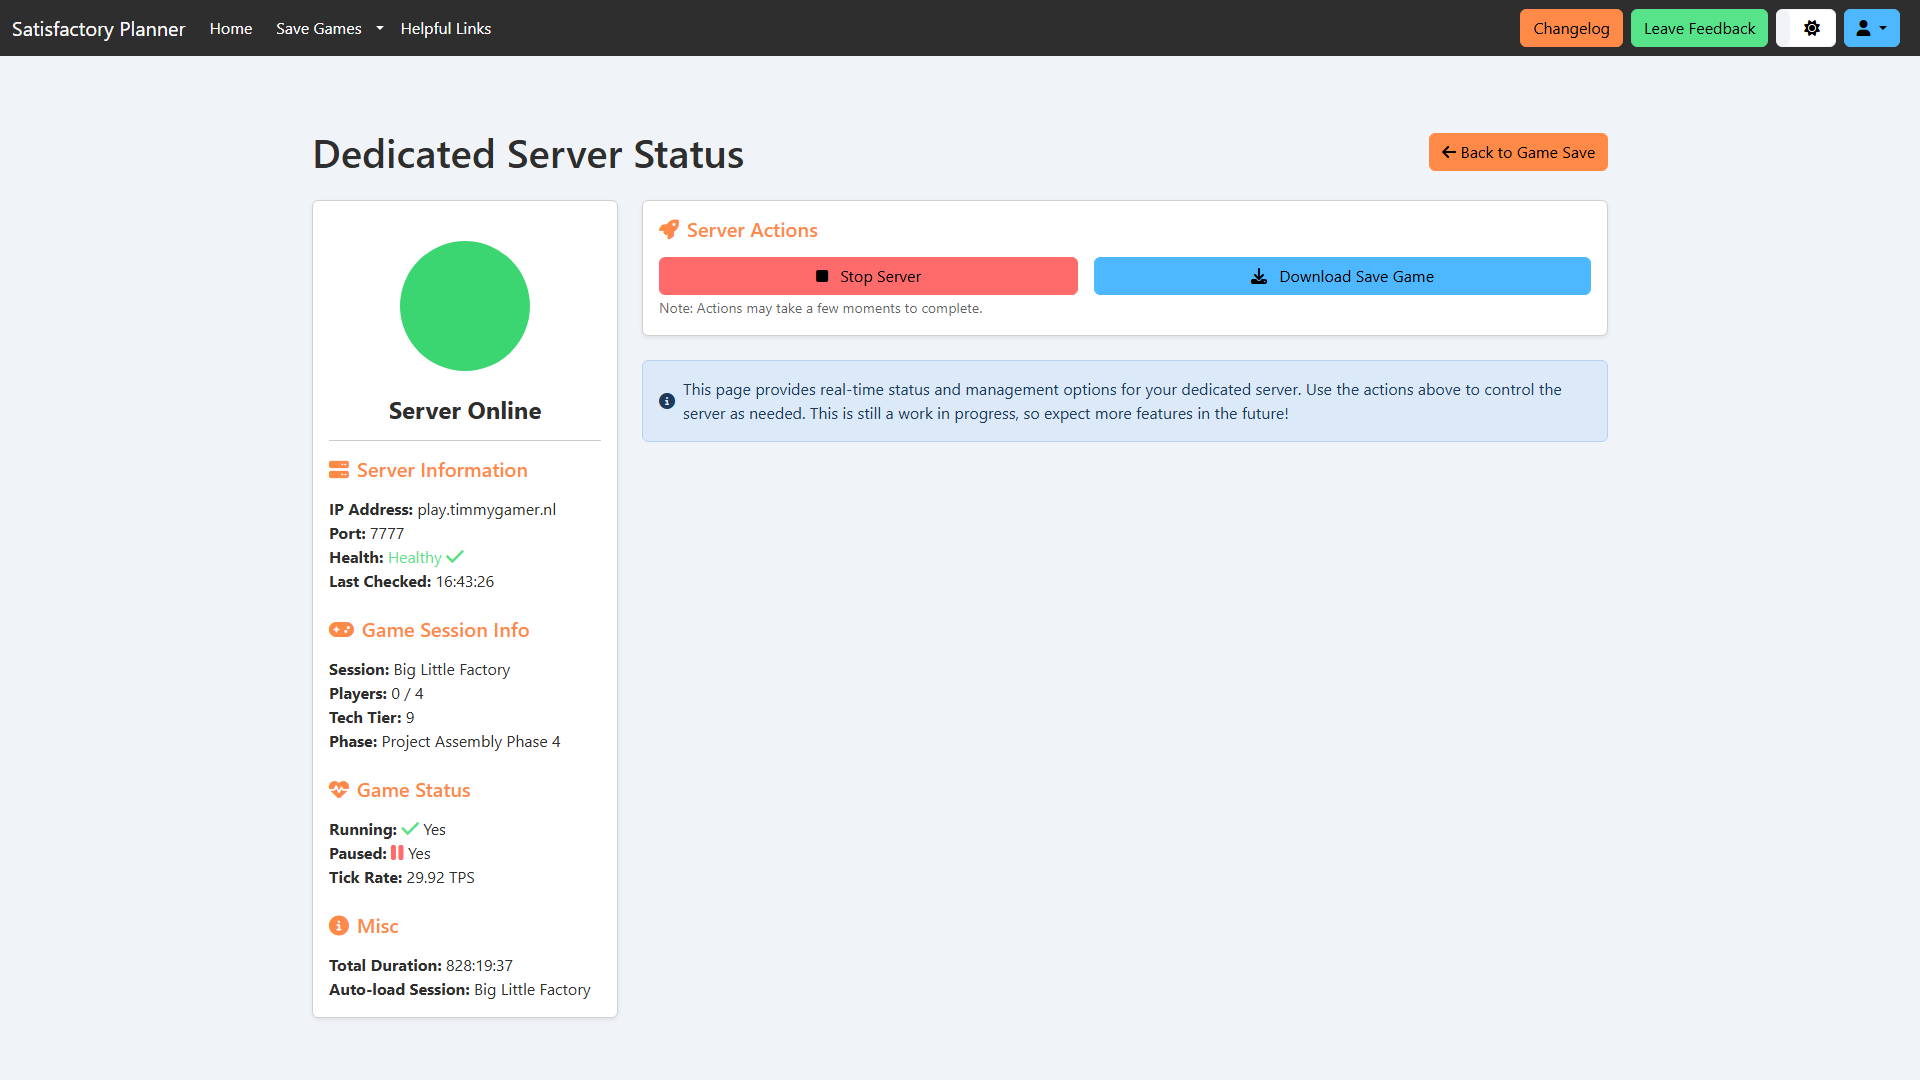Click the green checkmark next to Healthy

(456, 556)
